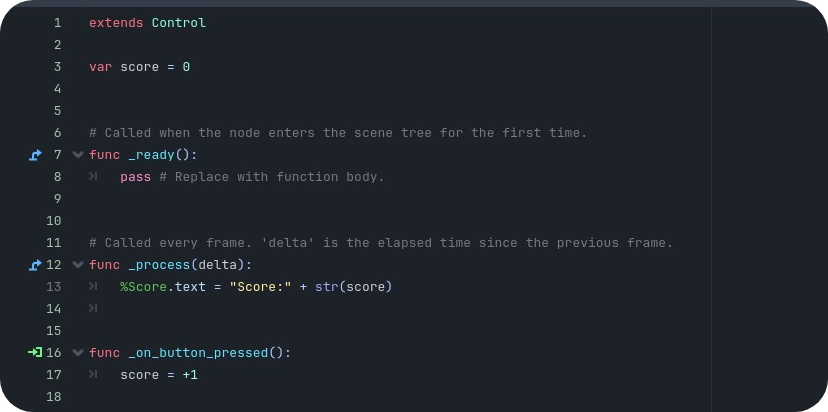Click the "Score:" string literal

pos(260,287)
